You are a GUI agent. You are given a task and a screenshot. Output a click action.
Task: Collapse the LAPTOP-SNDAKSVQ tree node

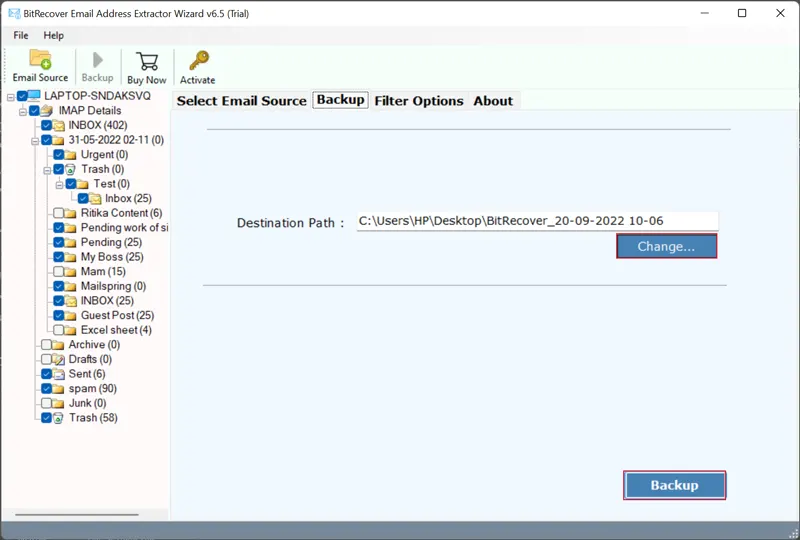pos(11,97)
